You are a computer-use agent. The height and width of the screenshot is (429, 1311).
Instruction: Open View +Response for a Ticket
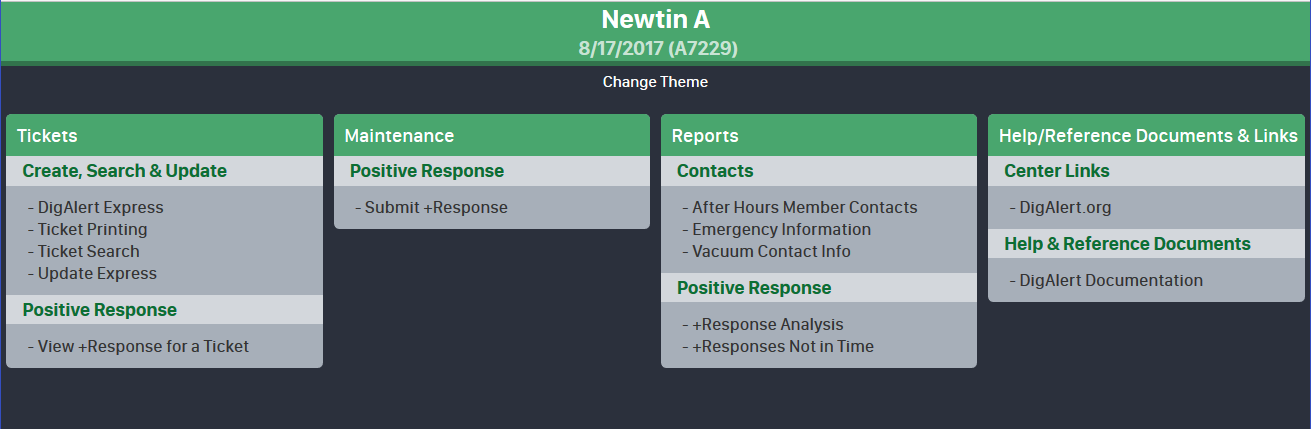click(143, 347)
